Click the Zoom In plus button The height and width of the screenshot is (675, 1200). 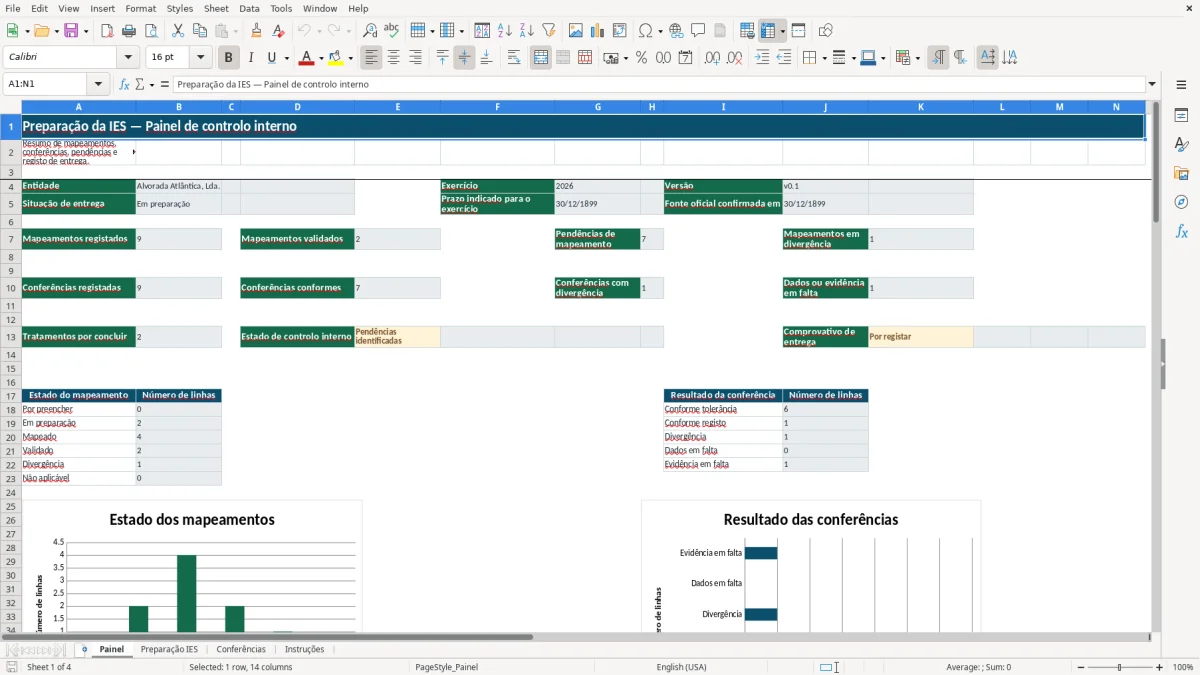click(x=1159, y=667)
